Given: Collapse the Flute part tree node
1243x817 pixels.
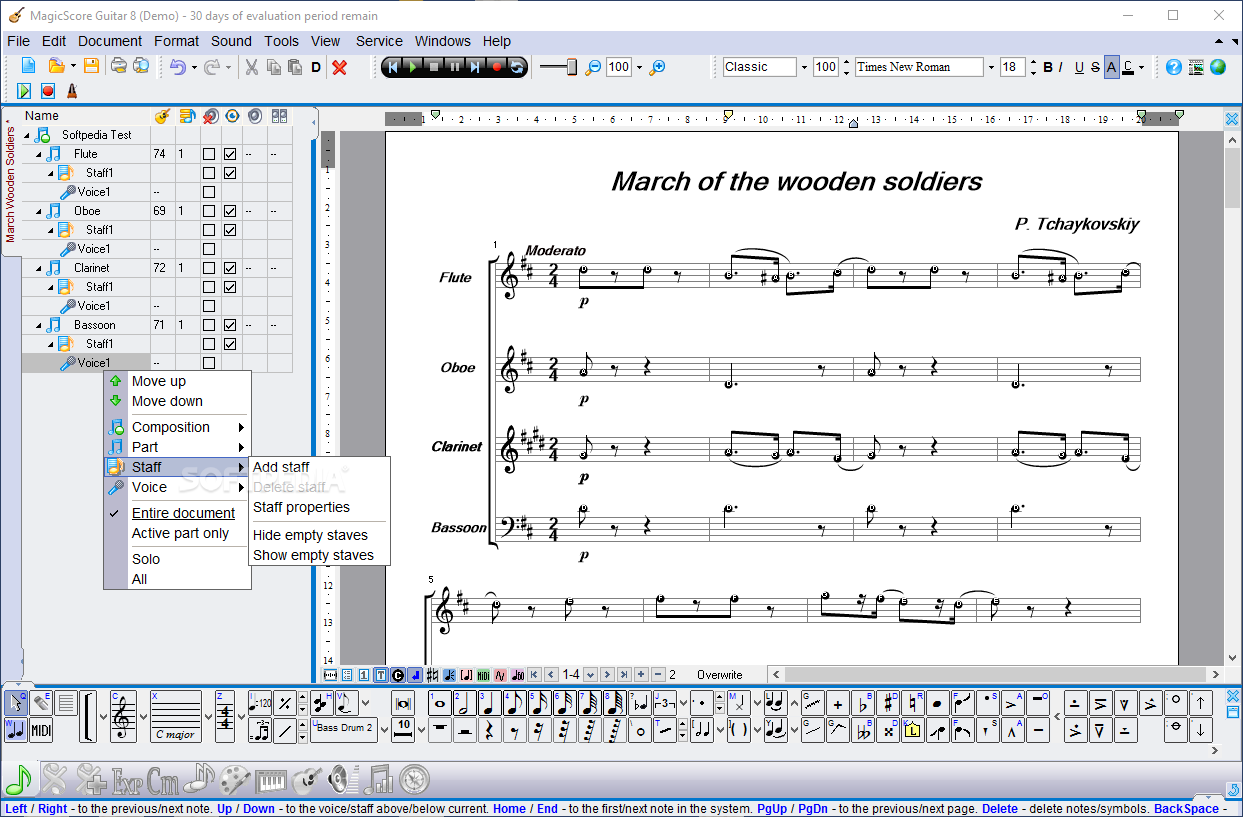Looking at the screenshot, I should coord(40,154).
